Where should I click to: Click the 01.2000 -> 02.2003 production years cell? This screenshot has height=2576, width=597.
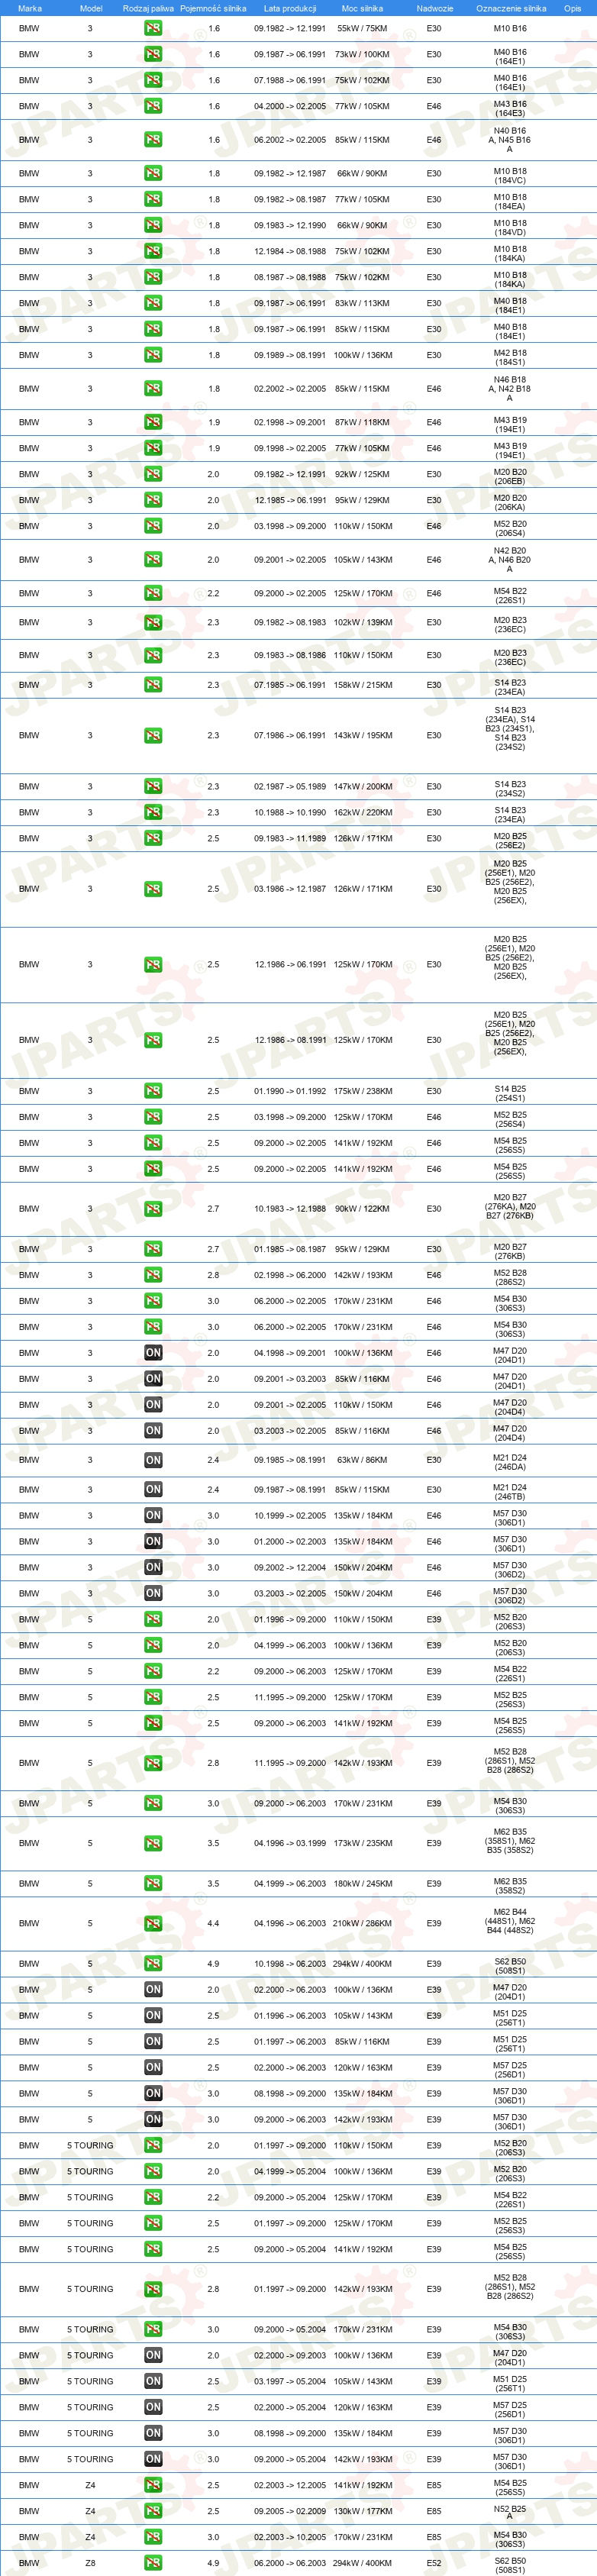(290, 1542)
